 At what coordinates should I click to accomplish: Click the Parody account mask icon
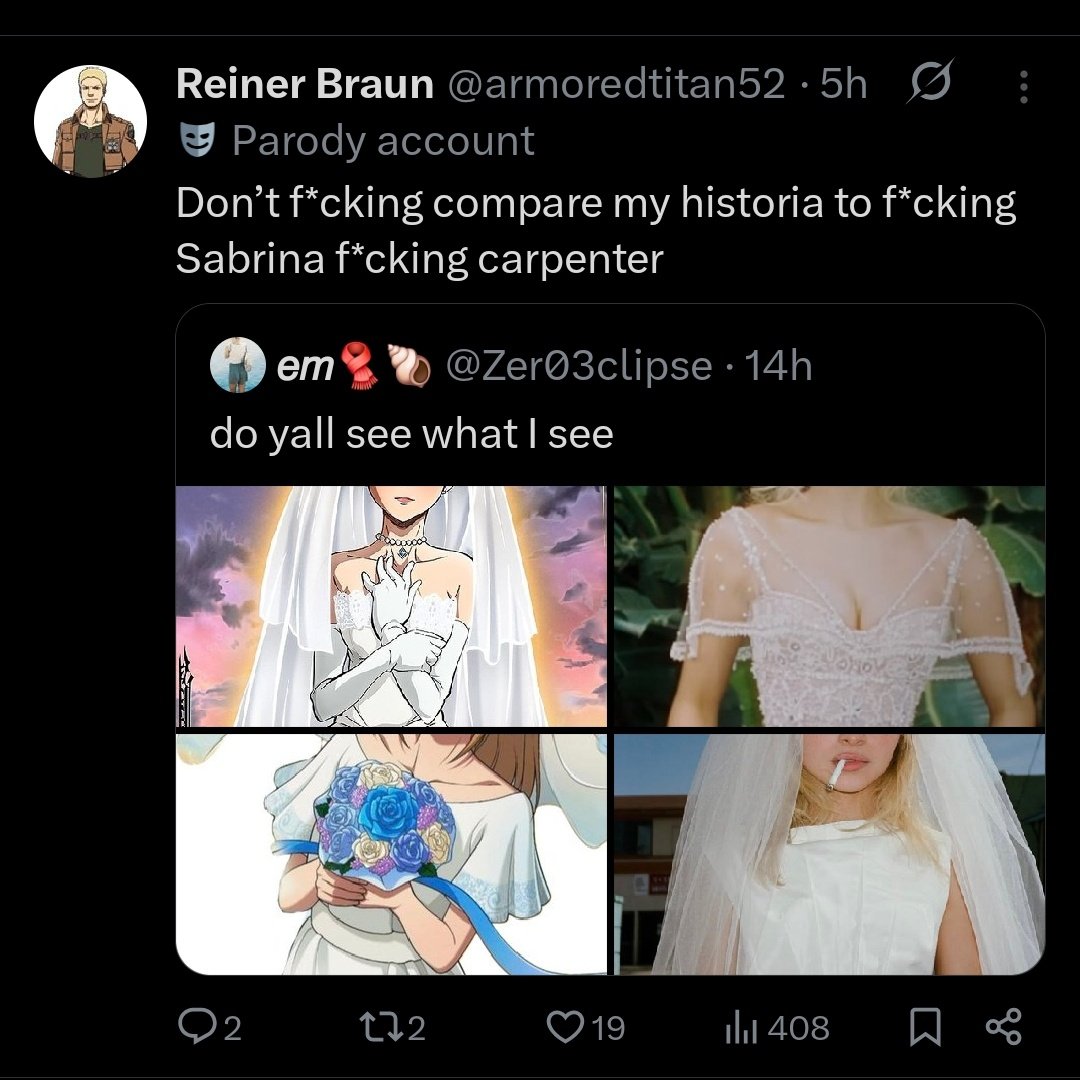[x=197, y=140]
